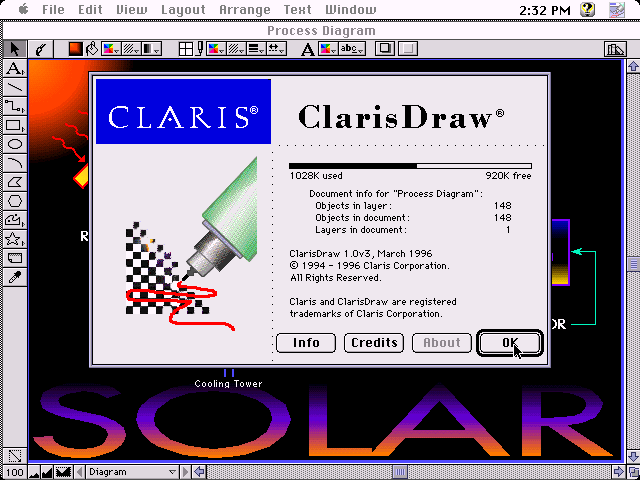Select the arrow pointer tool
Viewport: 640px width, 480px height.
point(14,49)
